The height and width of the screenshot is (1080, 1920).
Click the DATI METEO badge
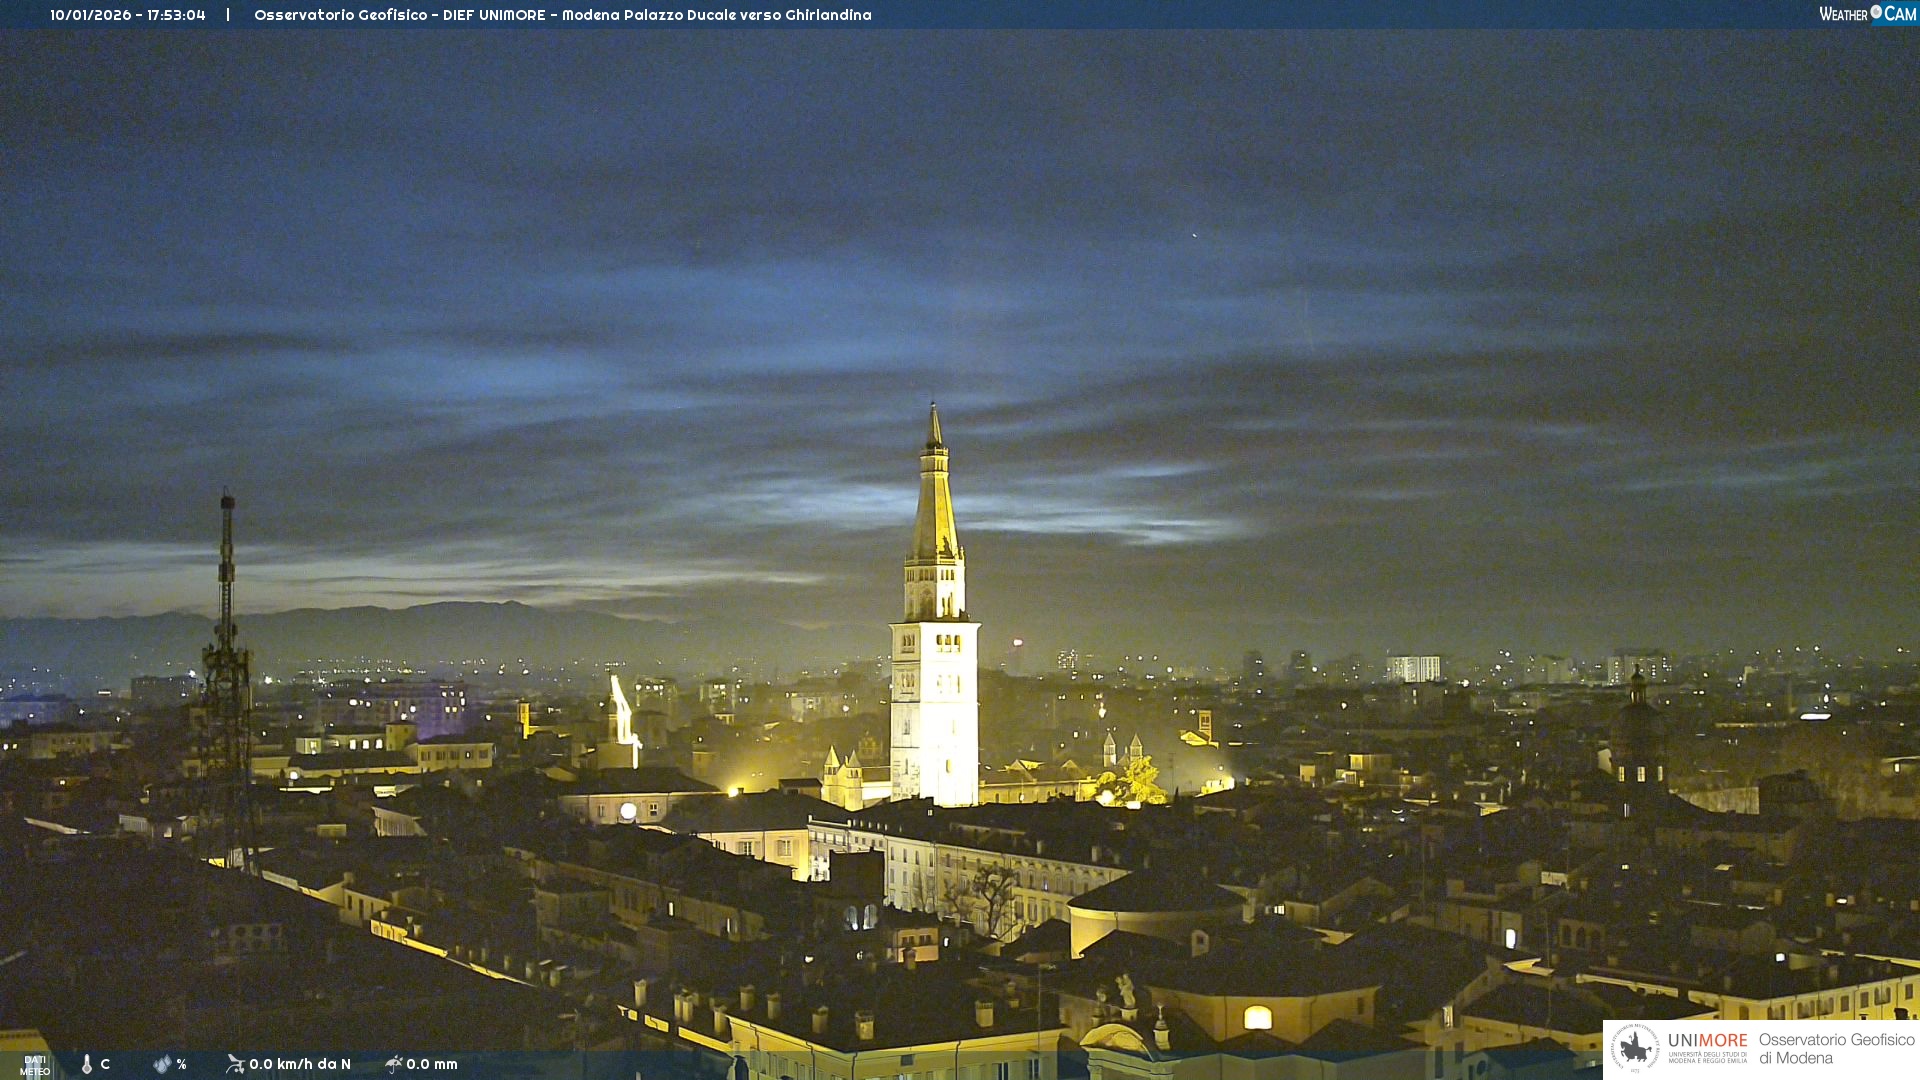tap(35, 1065)
